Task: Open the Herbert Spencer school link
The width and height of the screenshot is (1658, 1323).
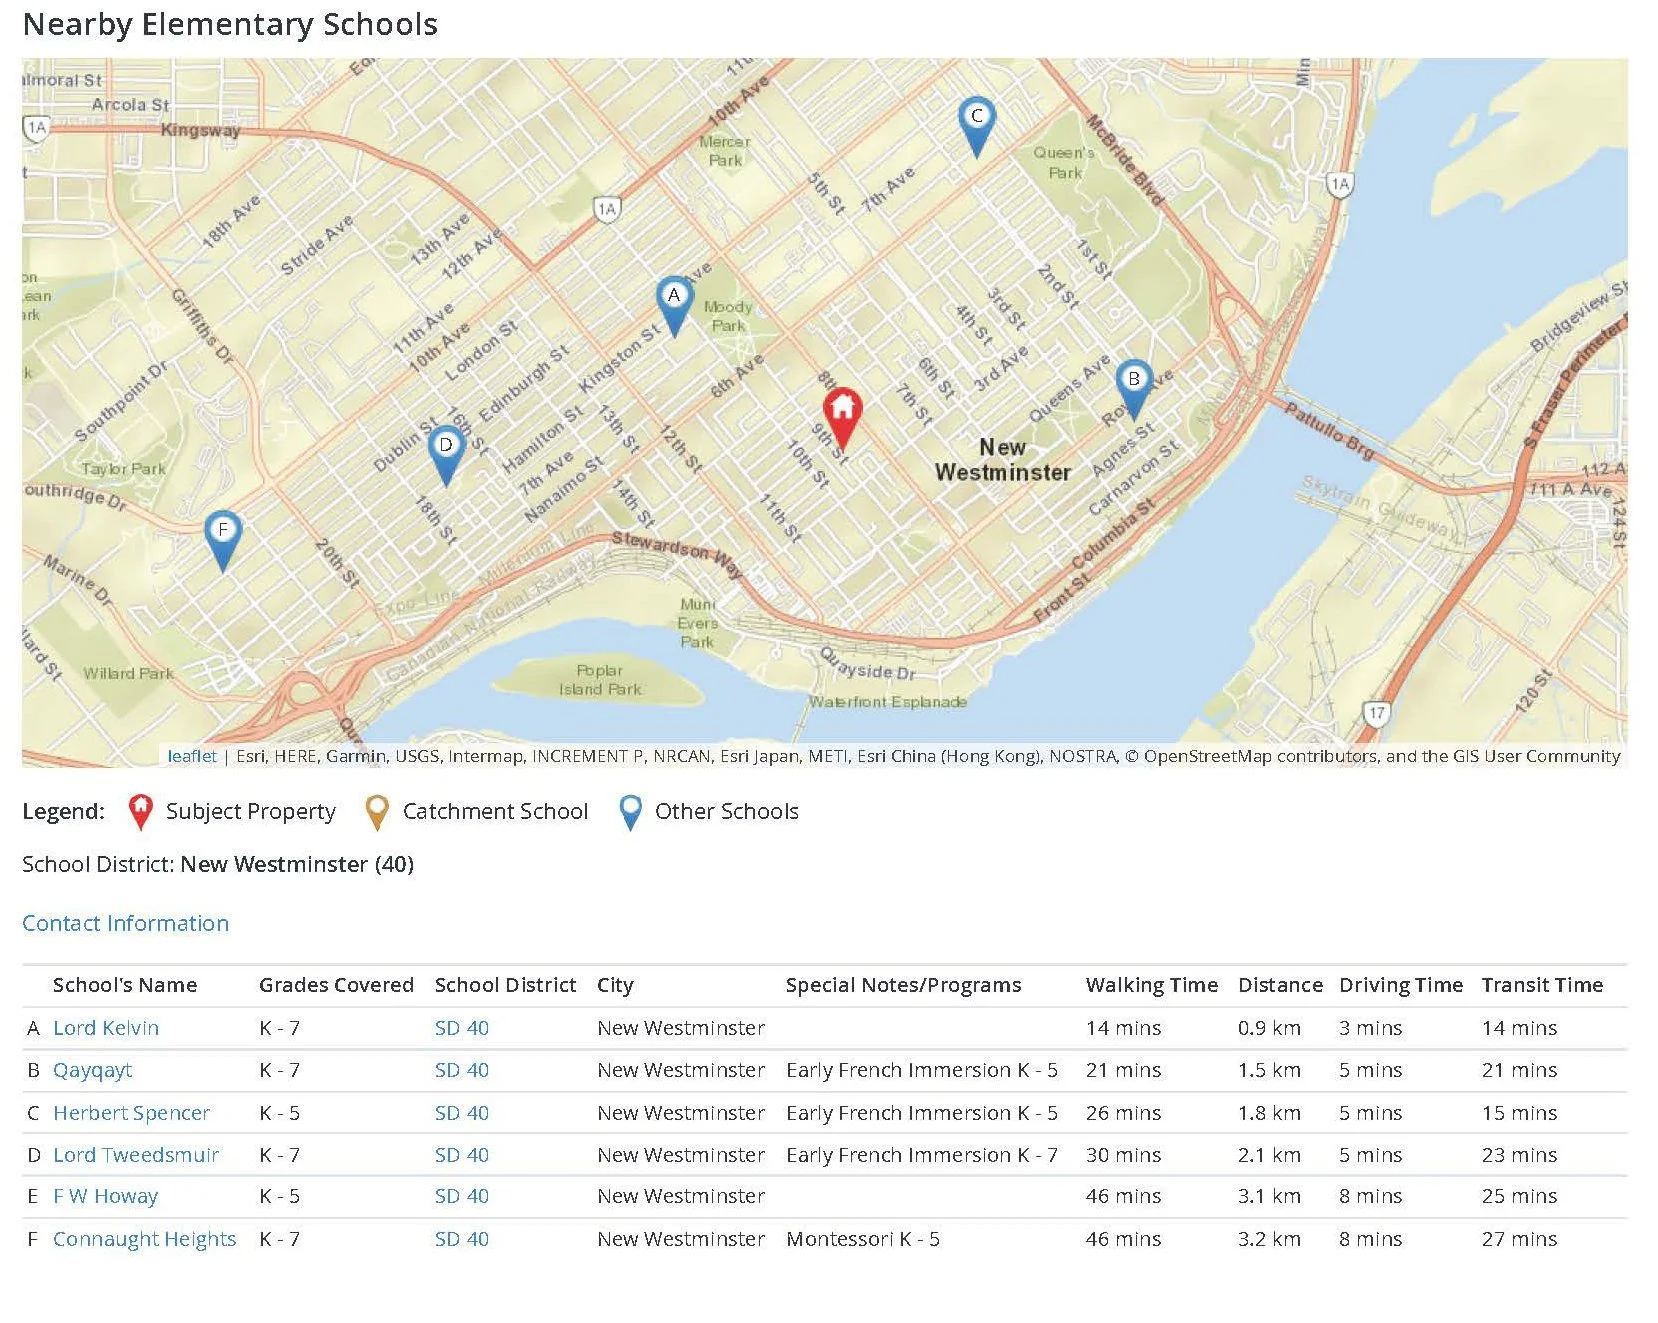Action: click(x=131, y=1113)
